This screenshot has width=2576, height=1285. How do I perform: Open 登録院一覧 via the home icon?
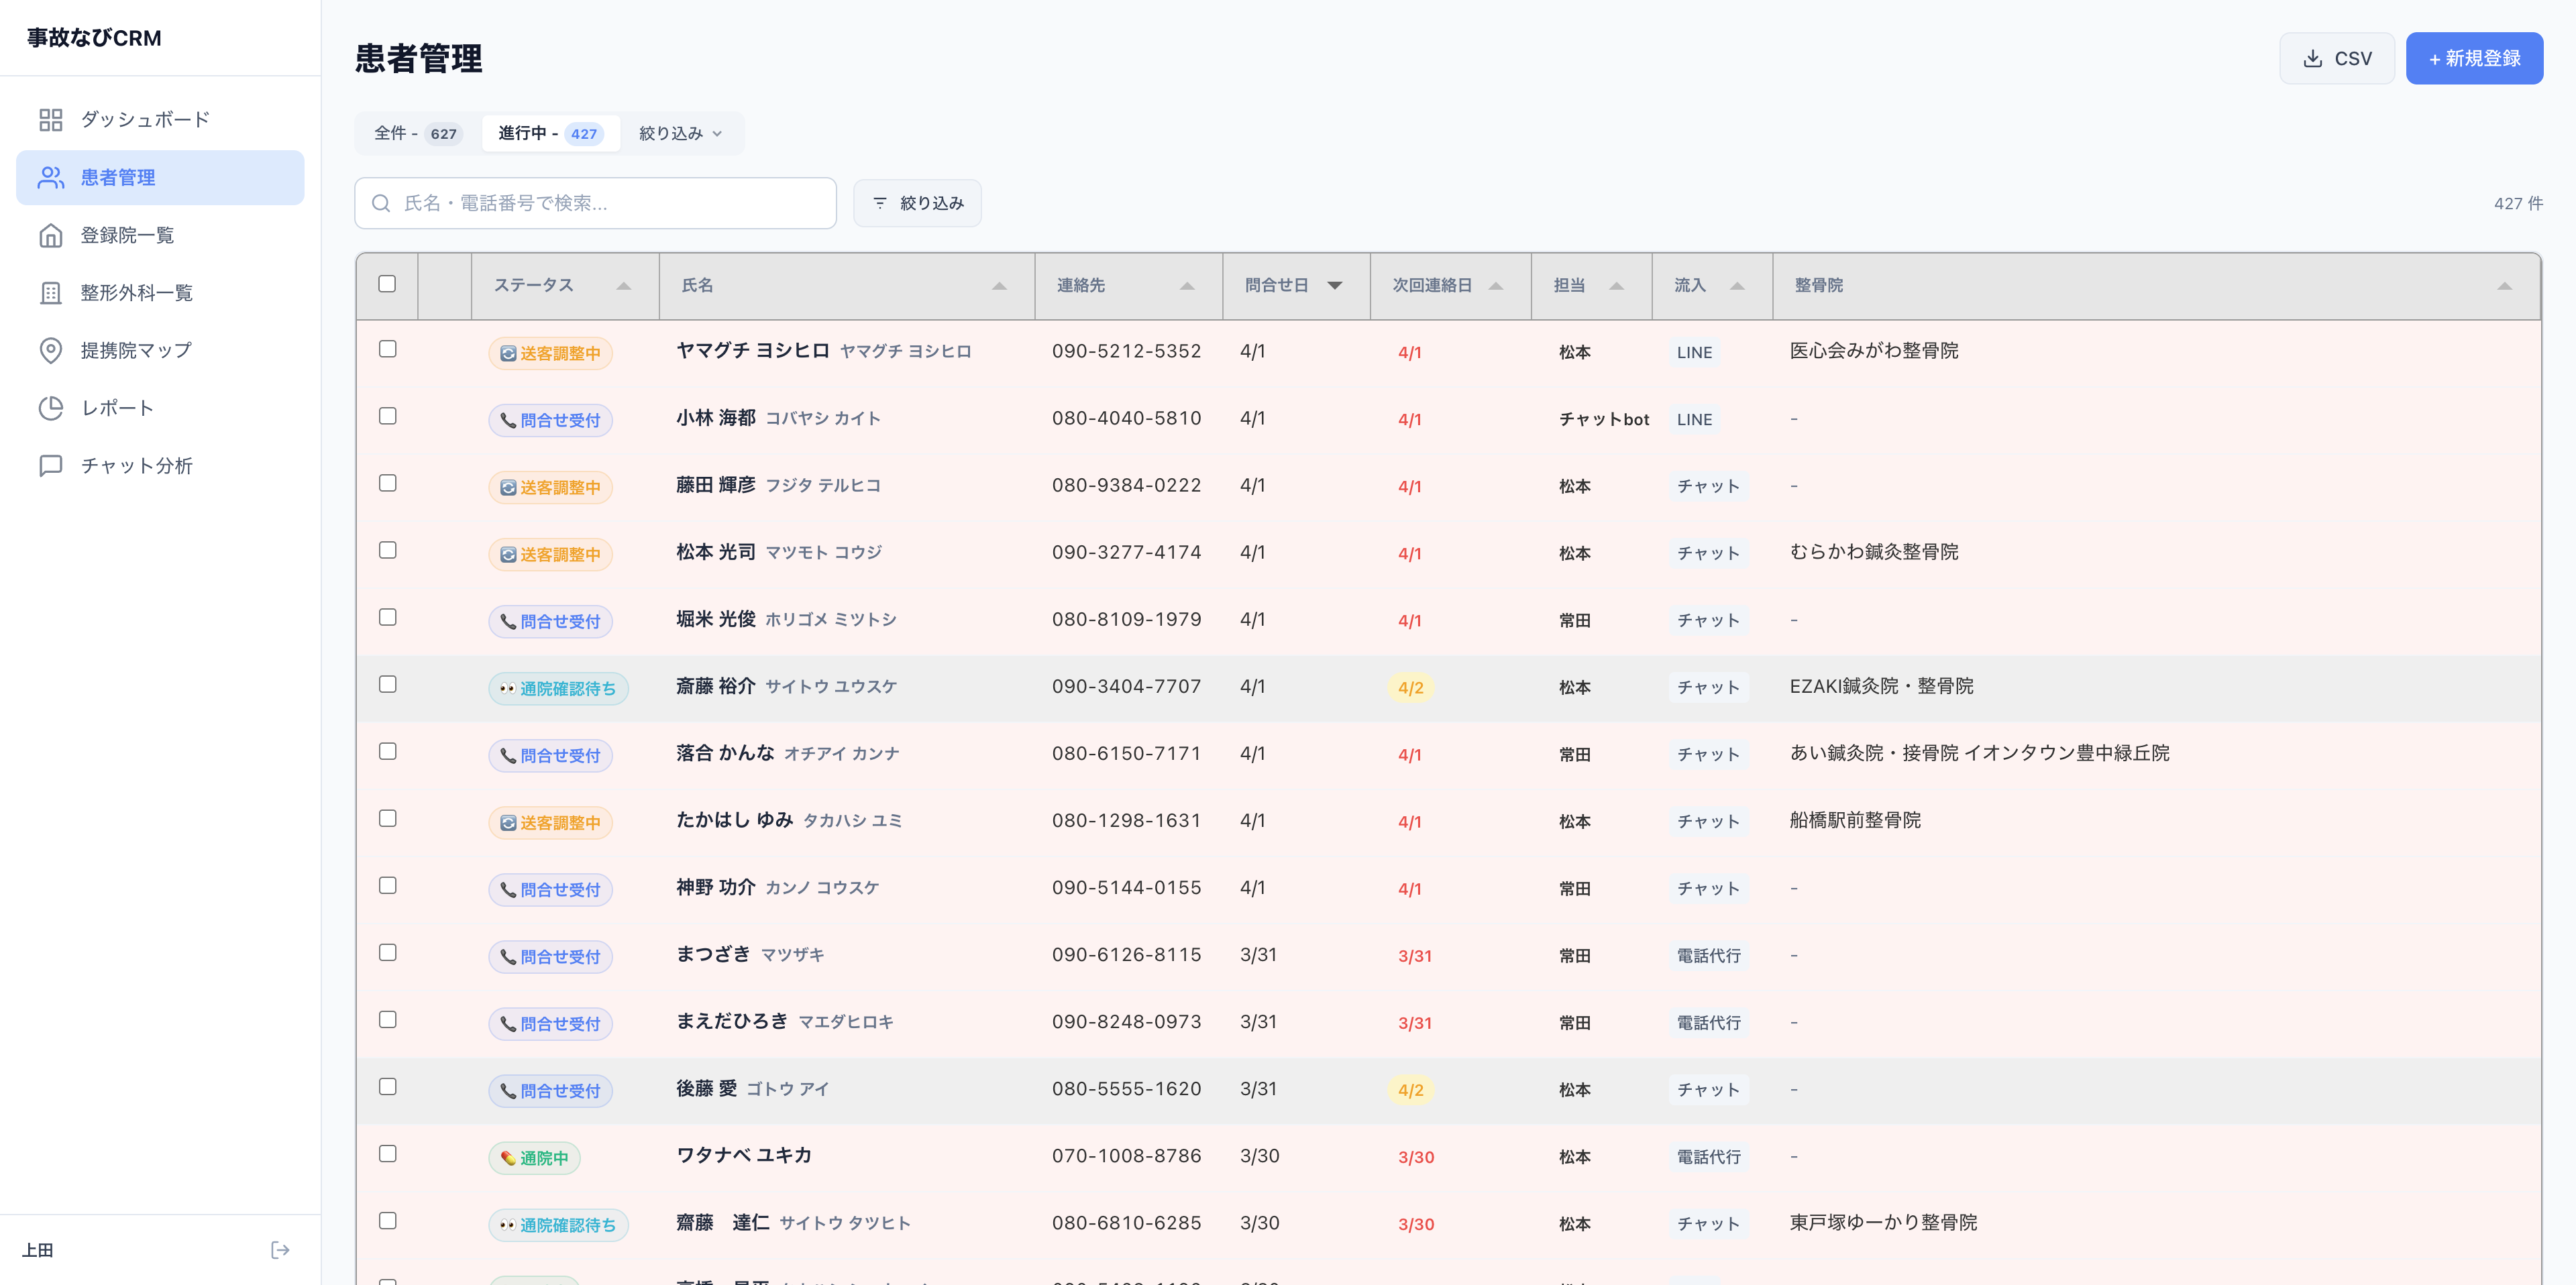tap(52, 235)
